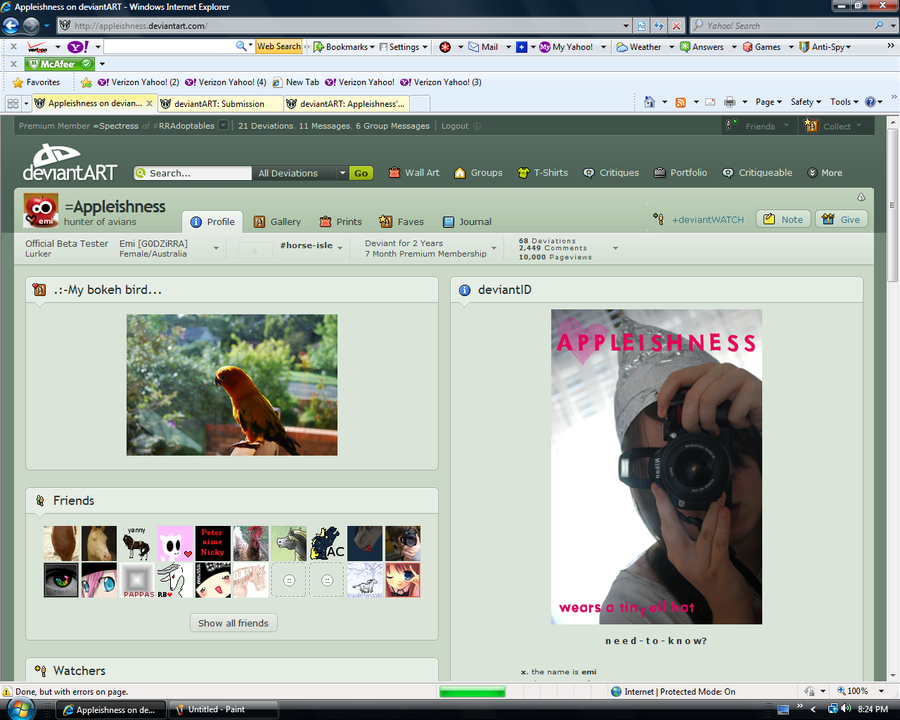Click the Print icon in the command bar
This screenshot has height=720, width=900.
pyautogui.click(x=730, y=102)
